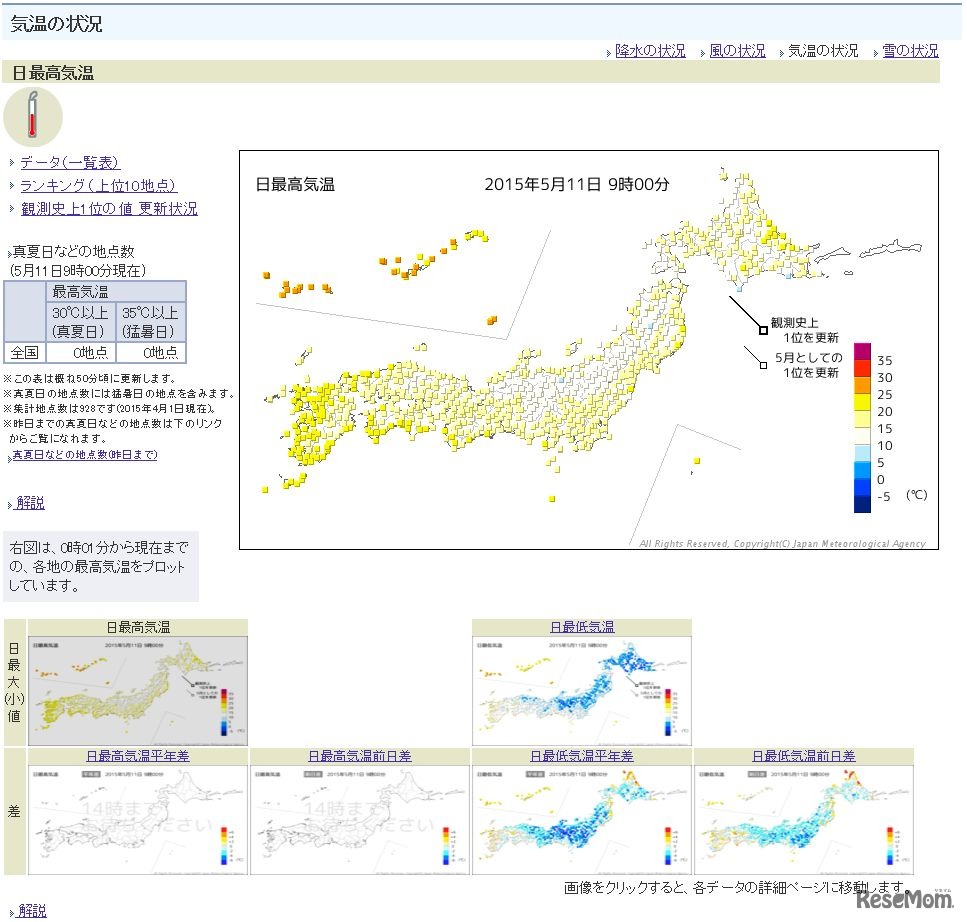The image size is (967, 922).
Task: Click the thermometer icon in the sidebar
Action: (x=35, y=117)
